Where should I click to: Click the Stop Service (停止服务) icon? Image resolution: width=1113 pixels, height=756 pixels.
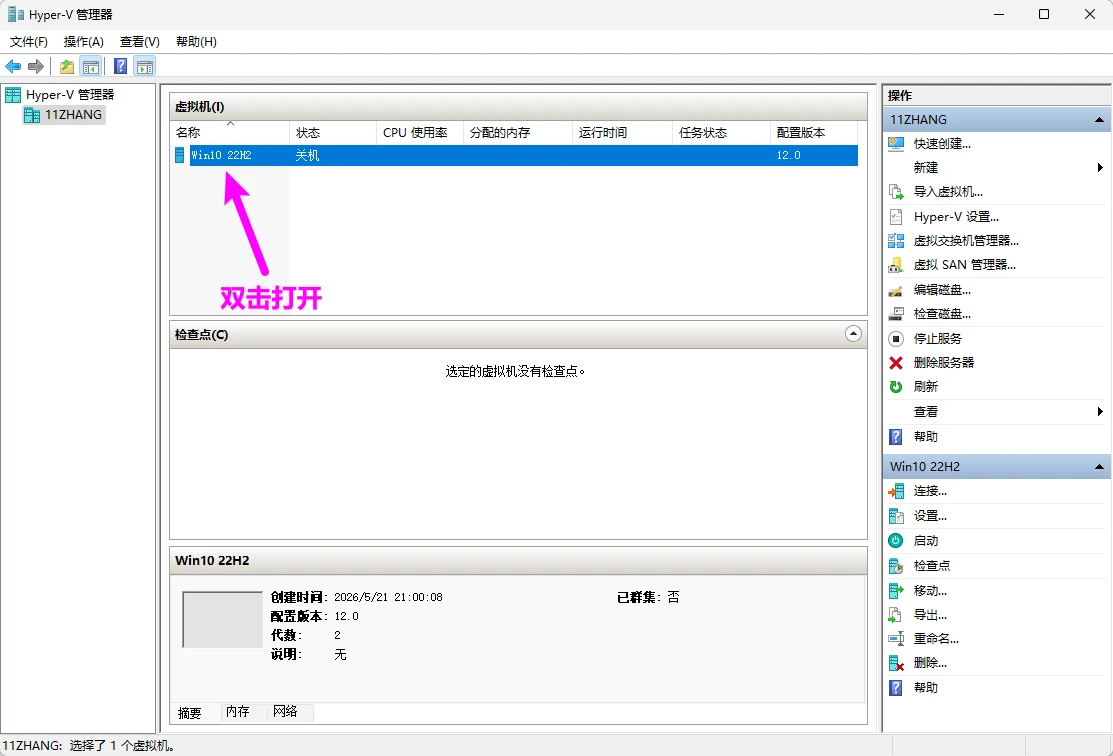(896, 339)
